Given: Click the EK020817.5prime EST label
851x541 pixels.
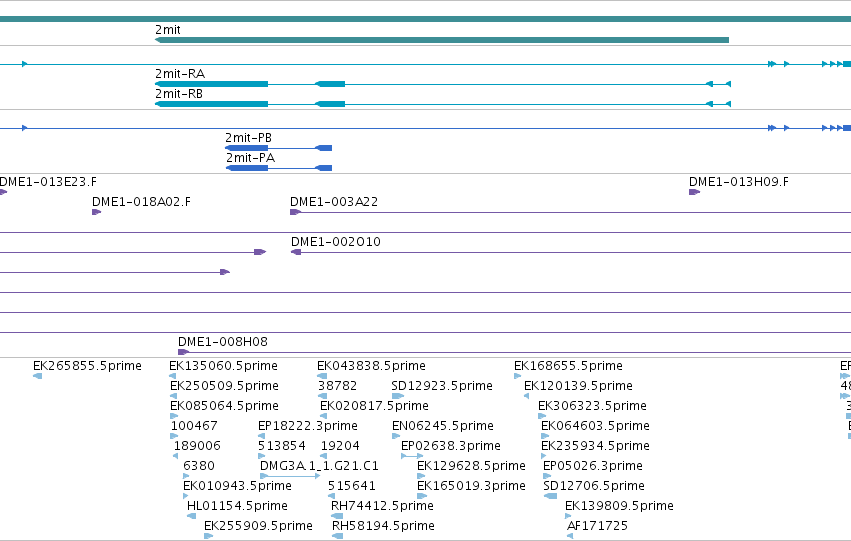Looking at the screenshot, I should (x=374, y=406).
